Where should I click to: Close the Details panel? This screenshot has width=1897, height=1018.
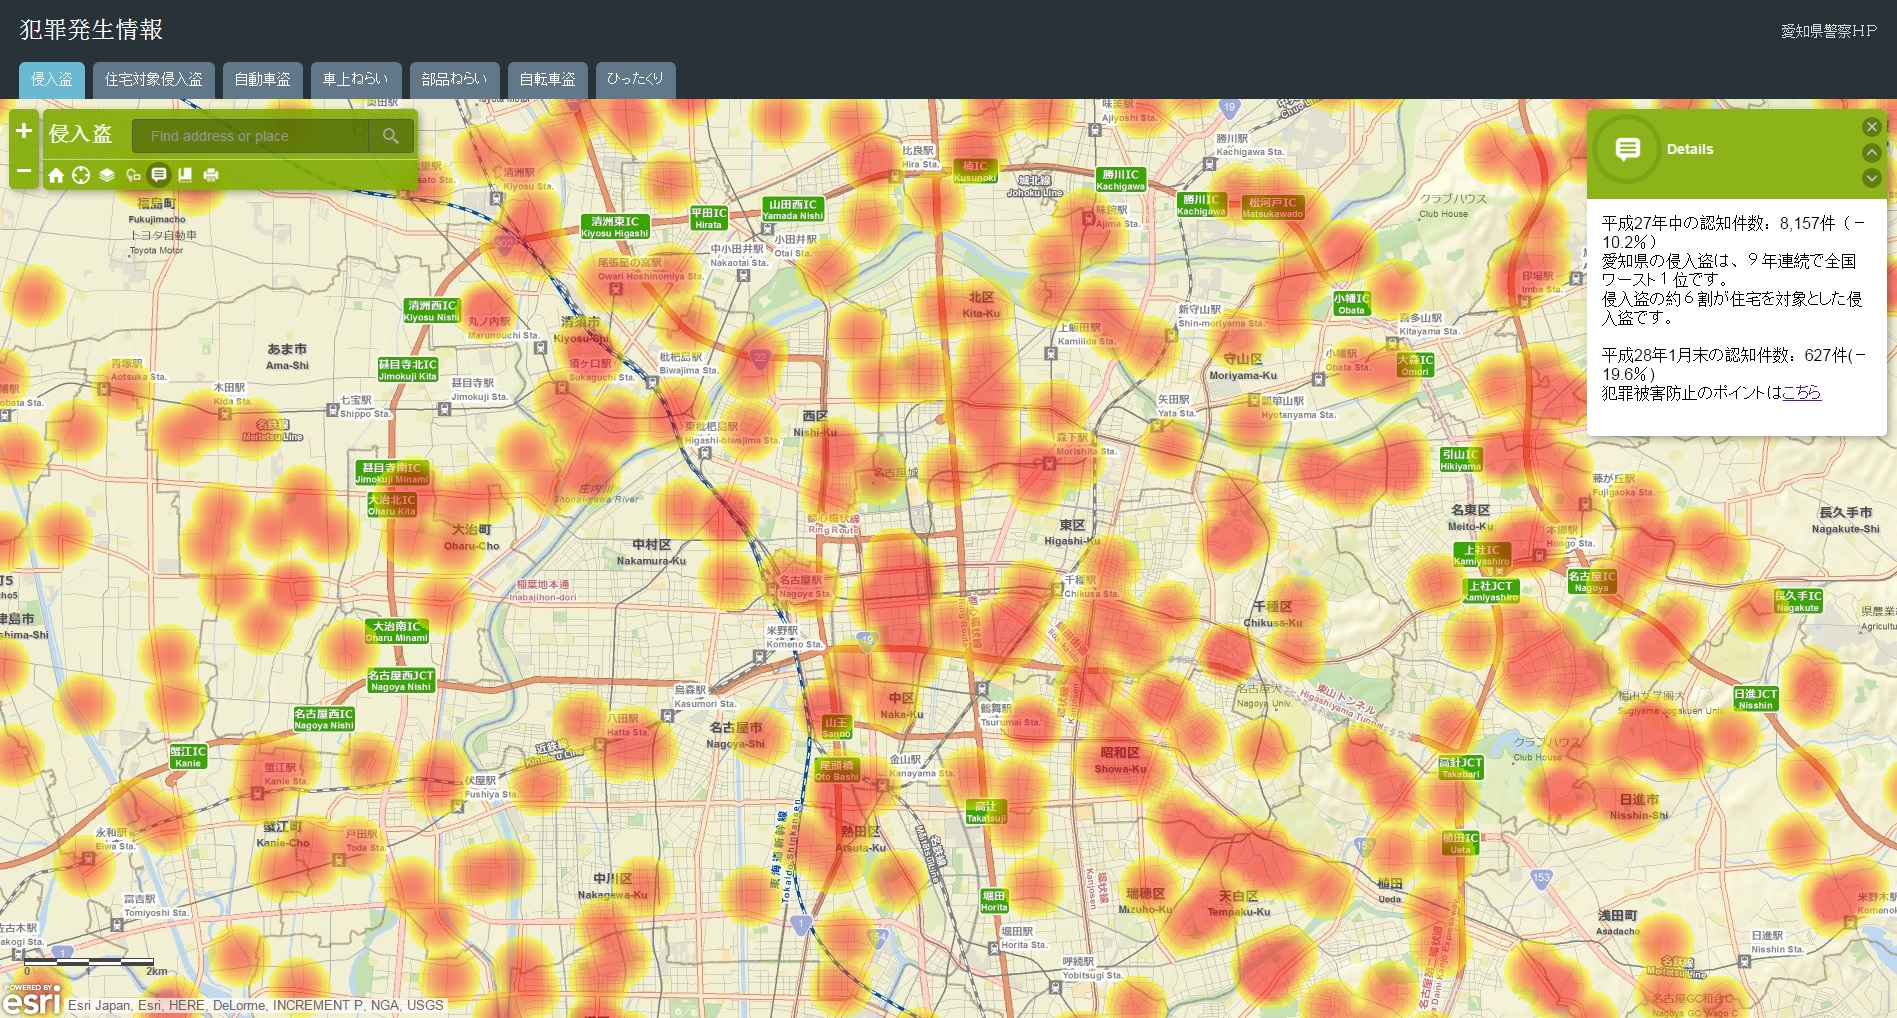tap(1871, 127)
